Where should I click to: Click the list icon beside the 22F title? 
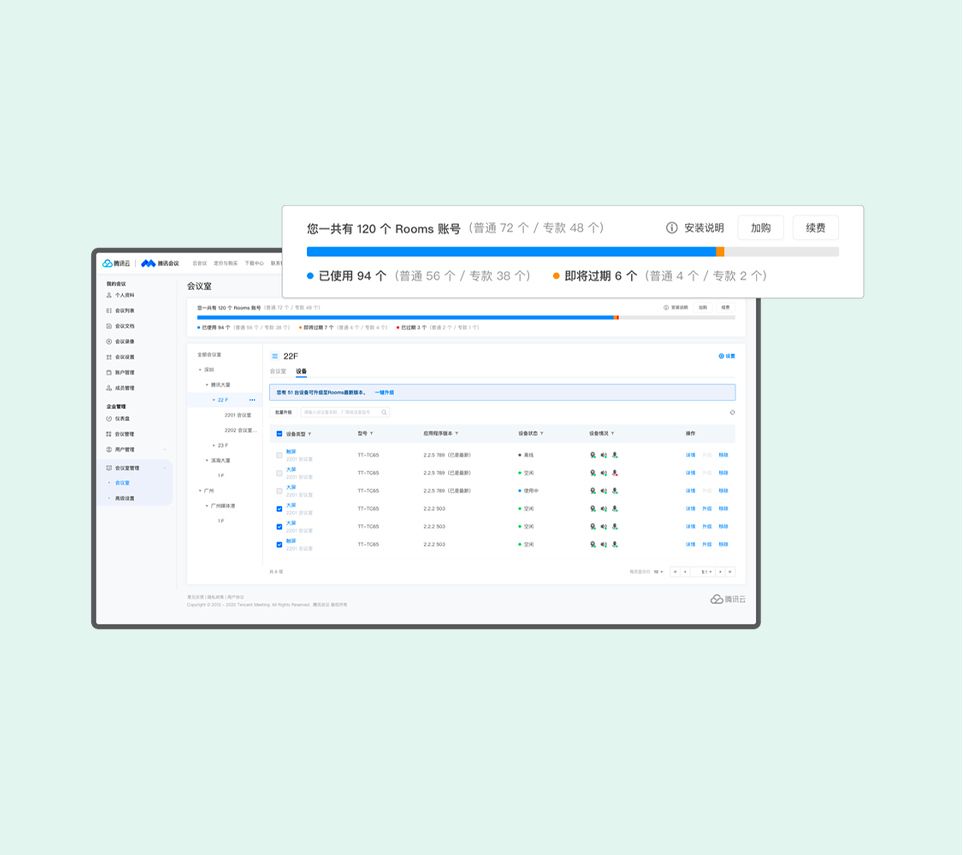[x=275, y=356]
